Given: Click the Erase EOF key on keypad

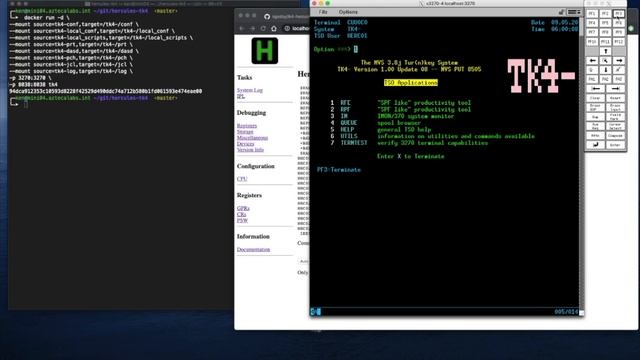Looking at the screenshot, I should [x=596, y=107].
